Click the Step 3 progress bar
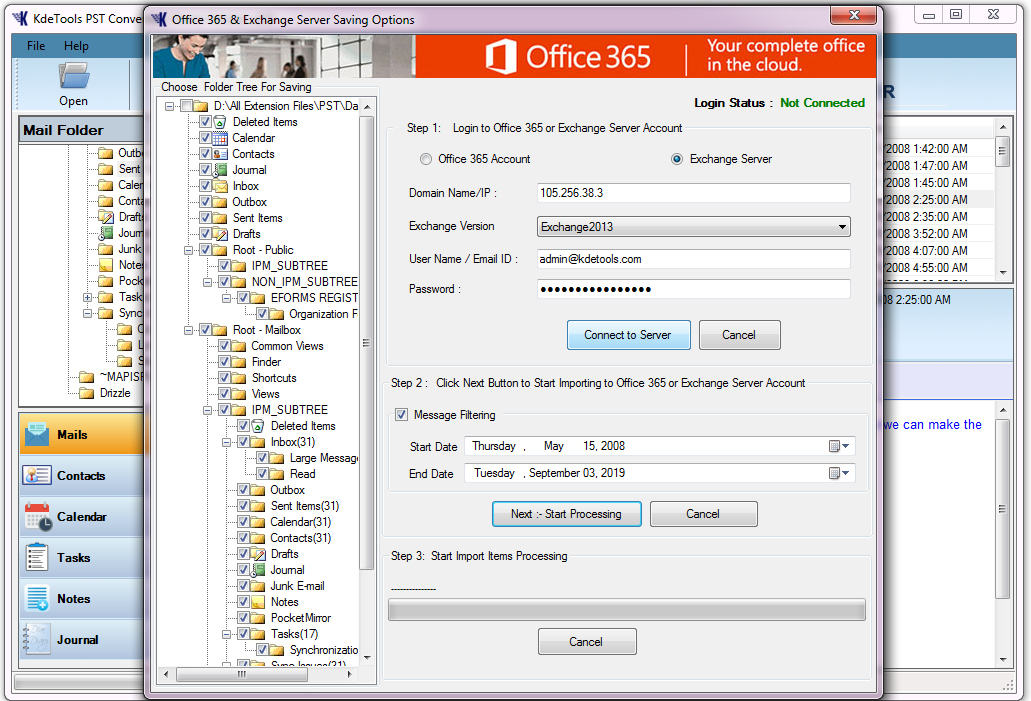The image size is (1031, 701). pos(627,608)
